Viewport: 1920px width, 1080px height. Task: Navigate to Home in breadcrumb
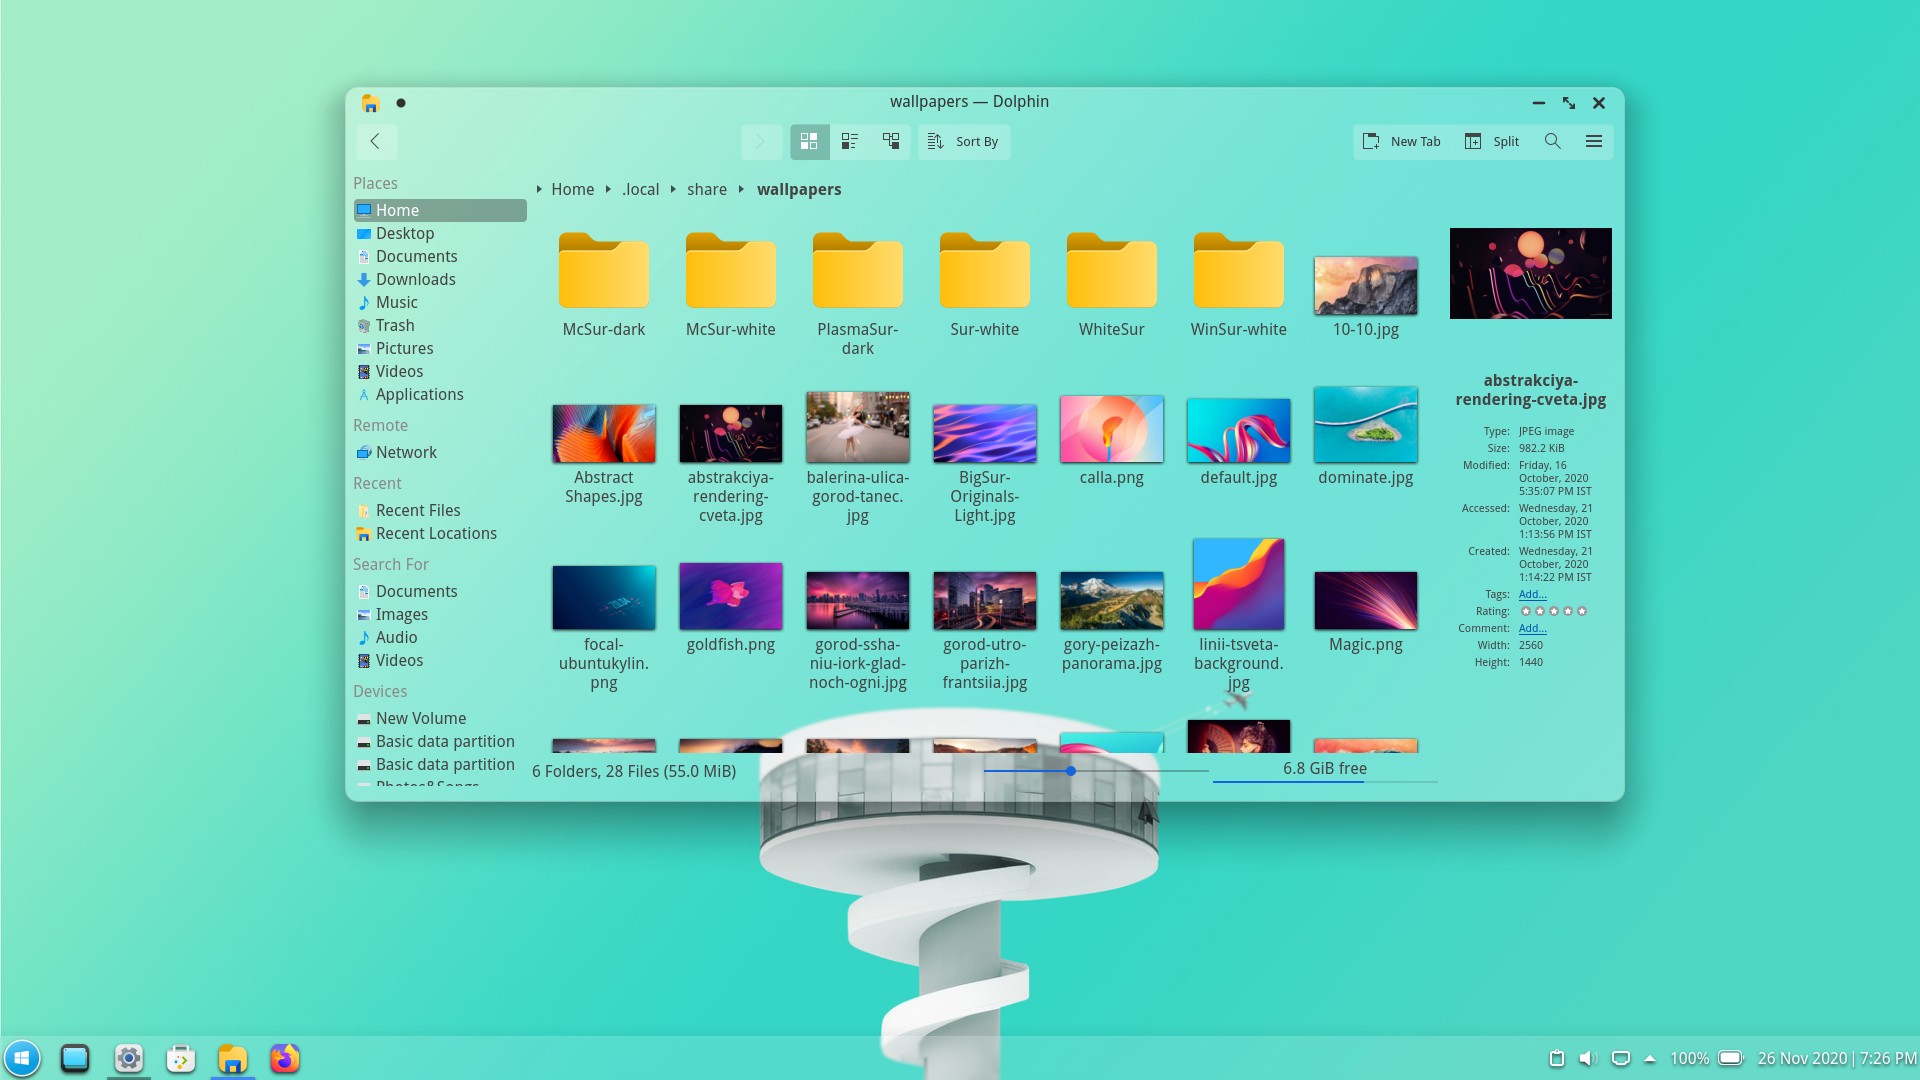coord(572,189)
